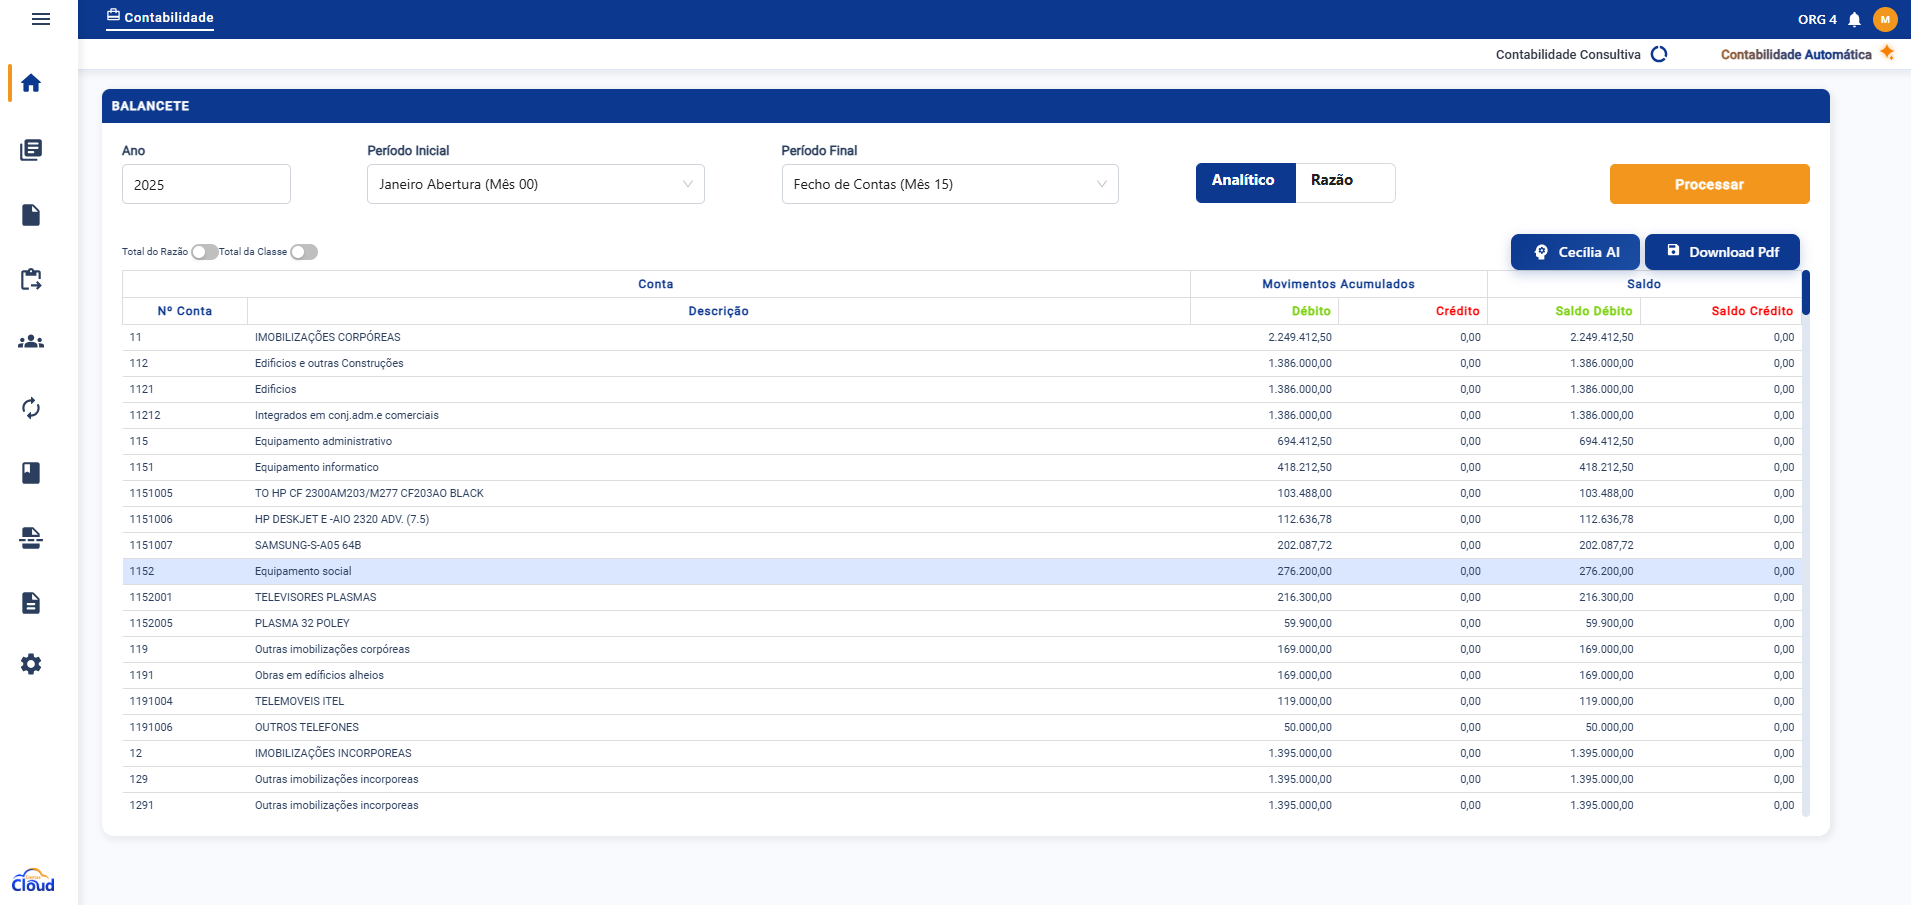Click the Processar button
The height and width of the screenshot is (905, 1911).
point(1709,184)
